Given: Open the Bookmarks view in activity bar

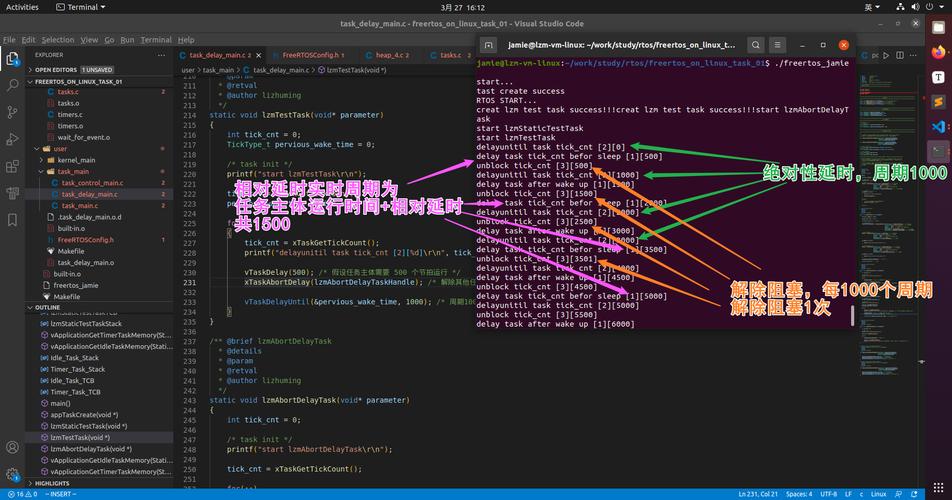Looking at the screenshot, I should tap(12, 220).
